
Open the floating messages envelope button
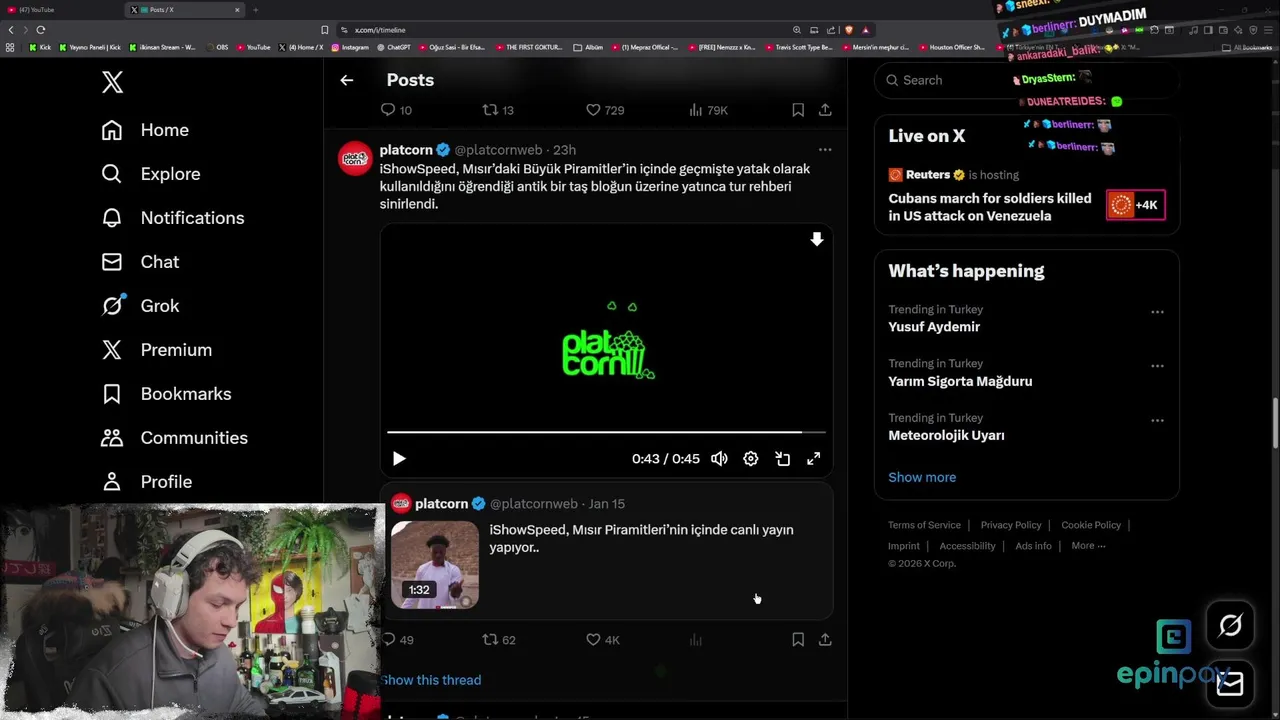1230,684
